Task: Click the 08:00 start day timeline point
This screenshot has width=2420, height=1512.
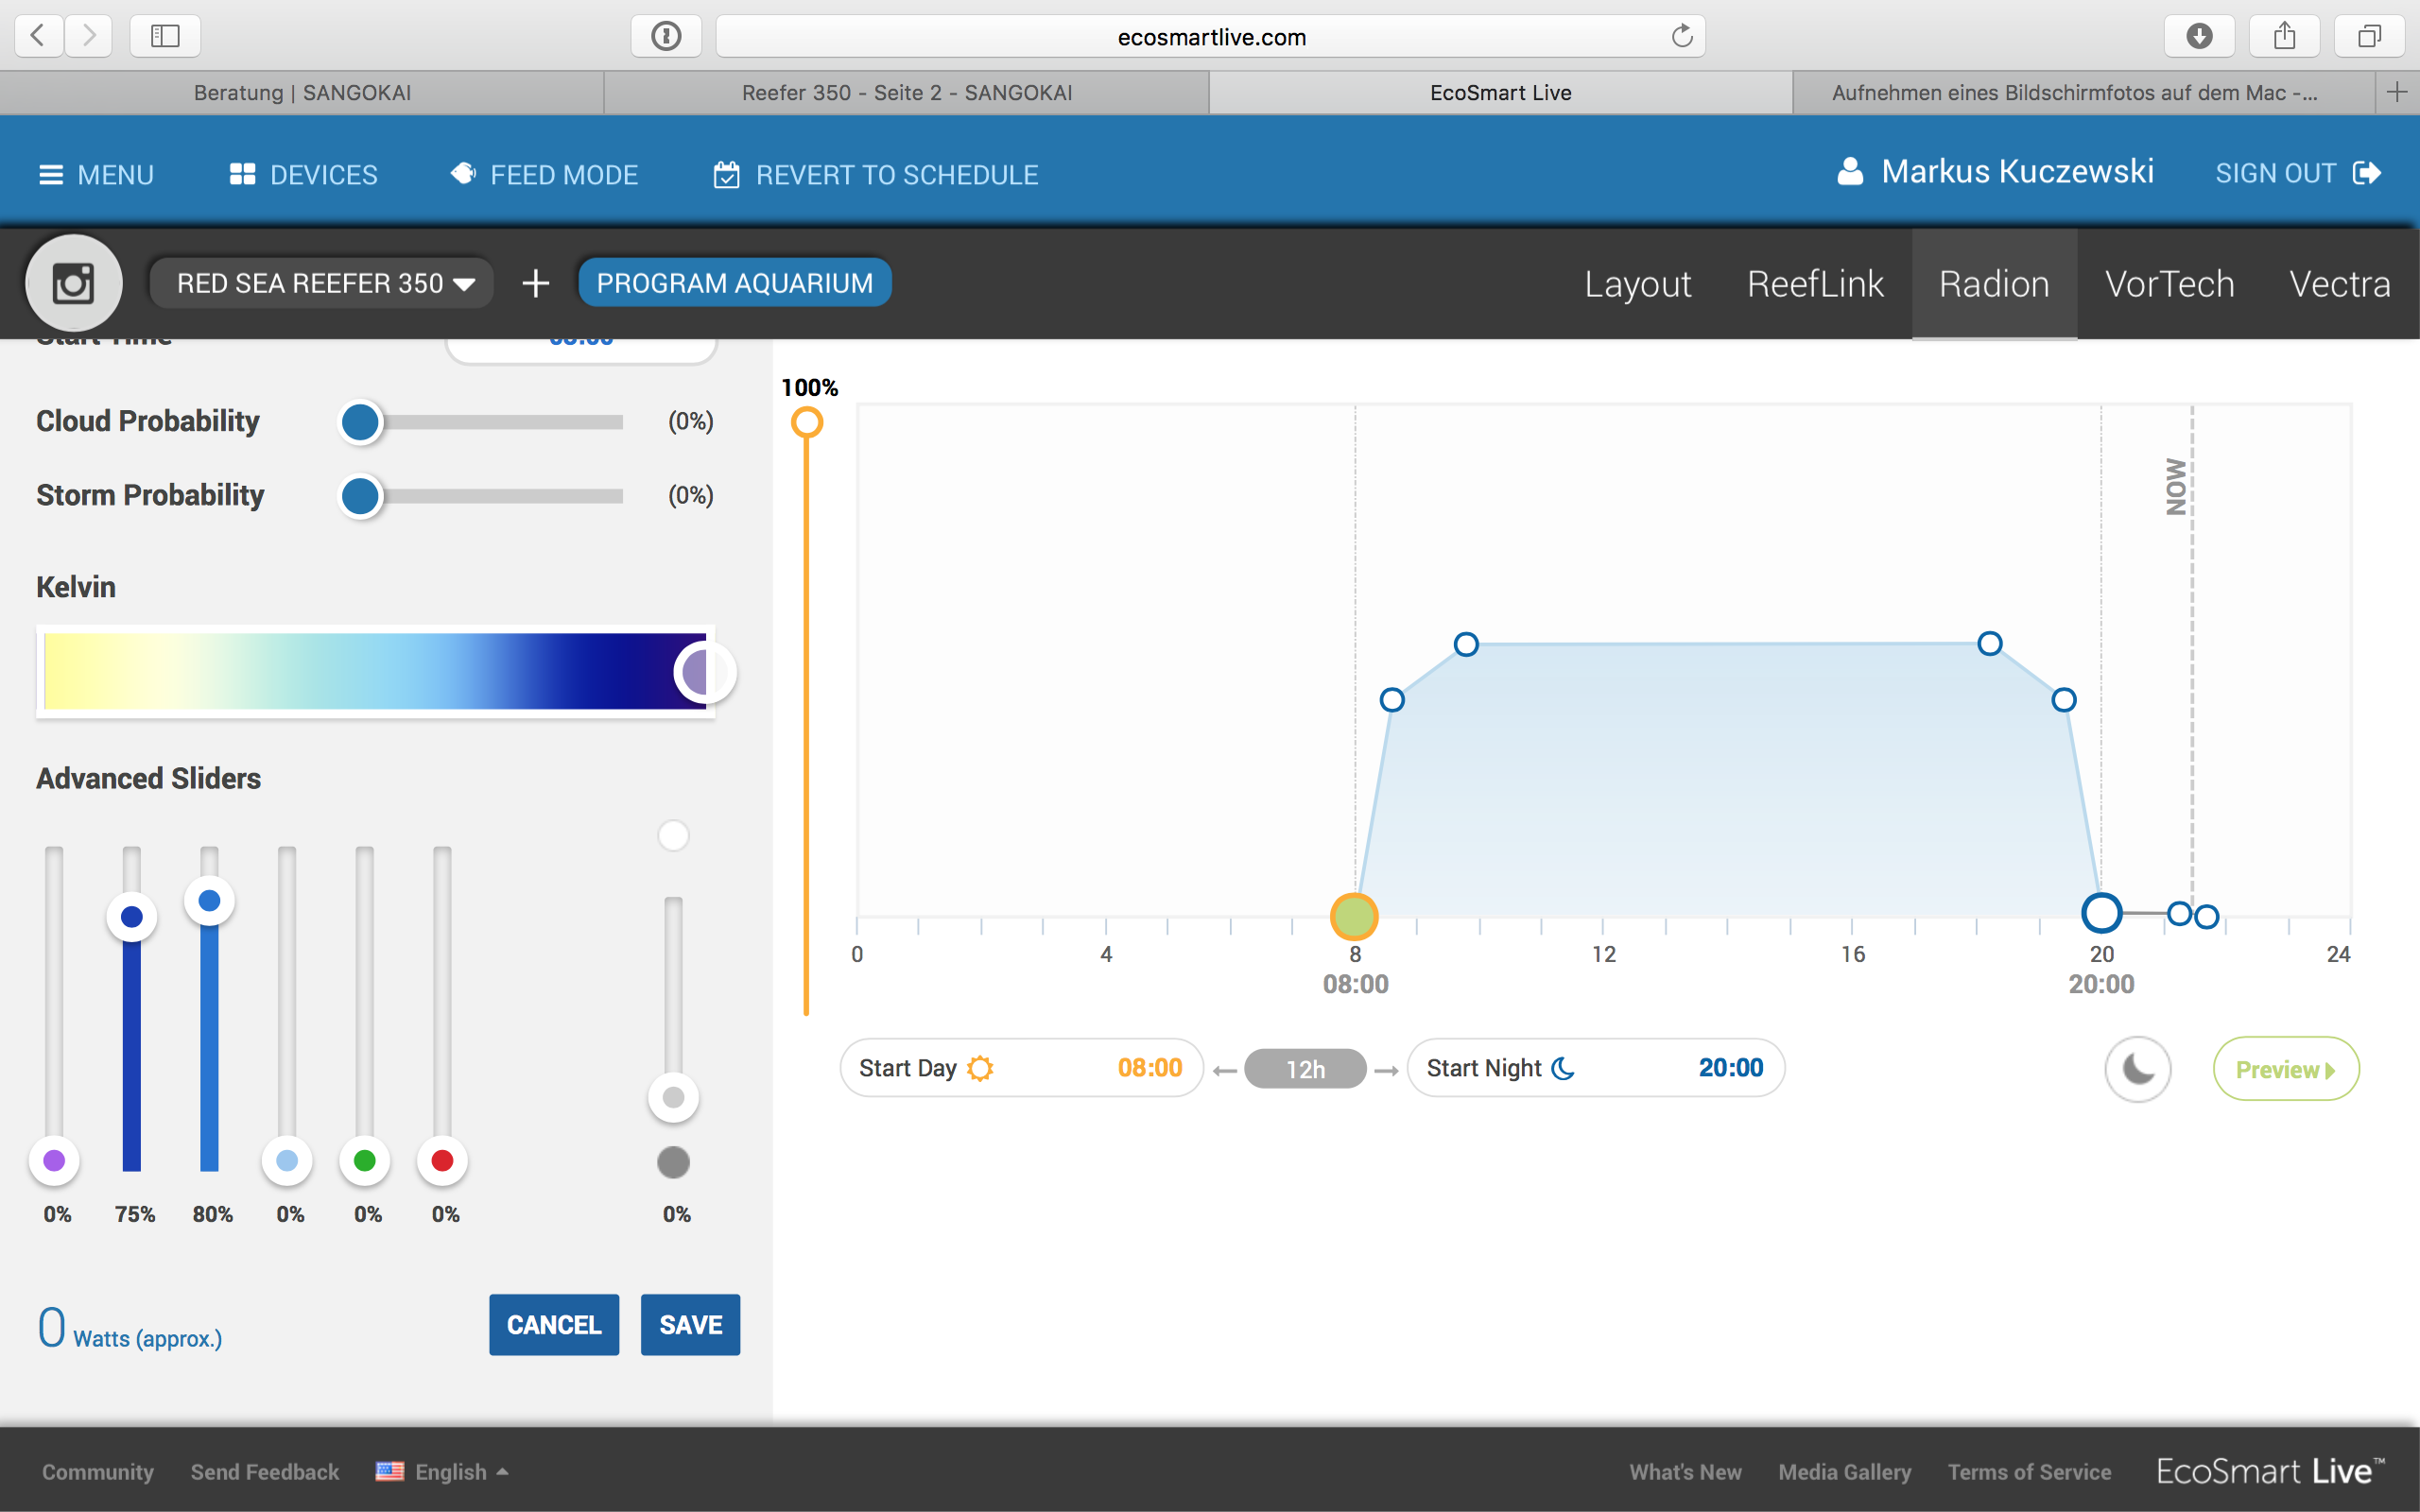Action: [x=1354, y=916]
